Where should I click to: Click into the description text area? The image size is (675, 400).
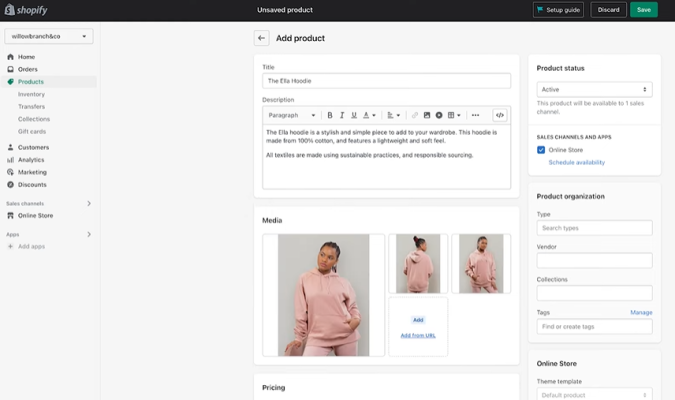386,157
